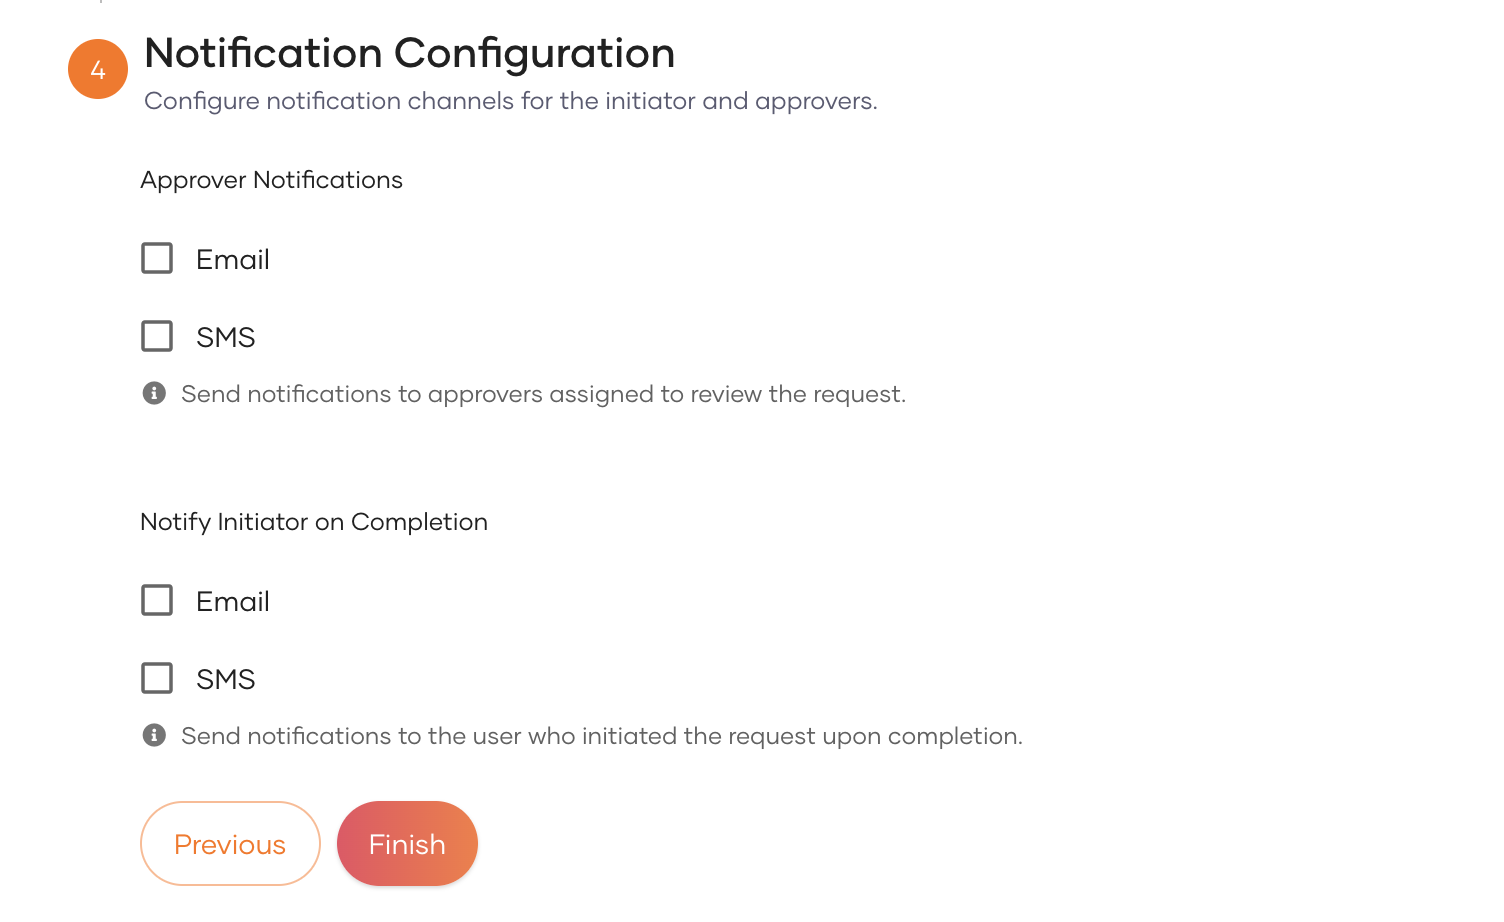Tick SMS checkbox under Approver Notifications
The image size is (1504, 922).
click(157, 336)
